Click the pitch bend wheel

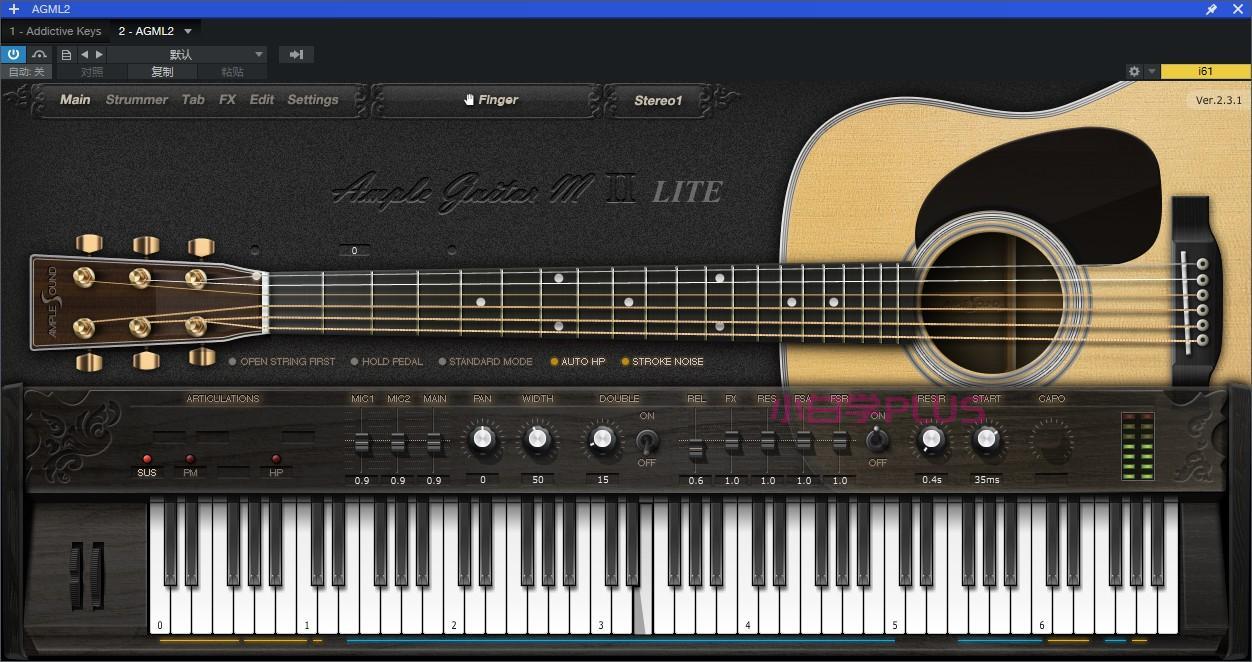tap(77, 575)
